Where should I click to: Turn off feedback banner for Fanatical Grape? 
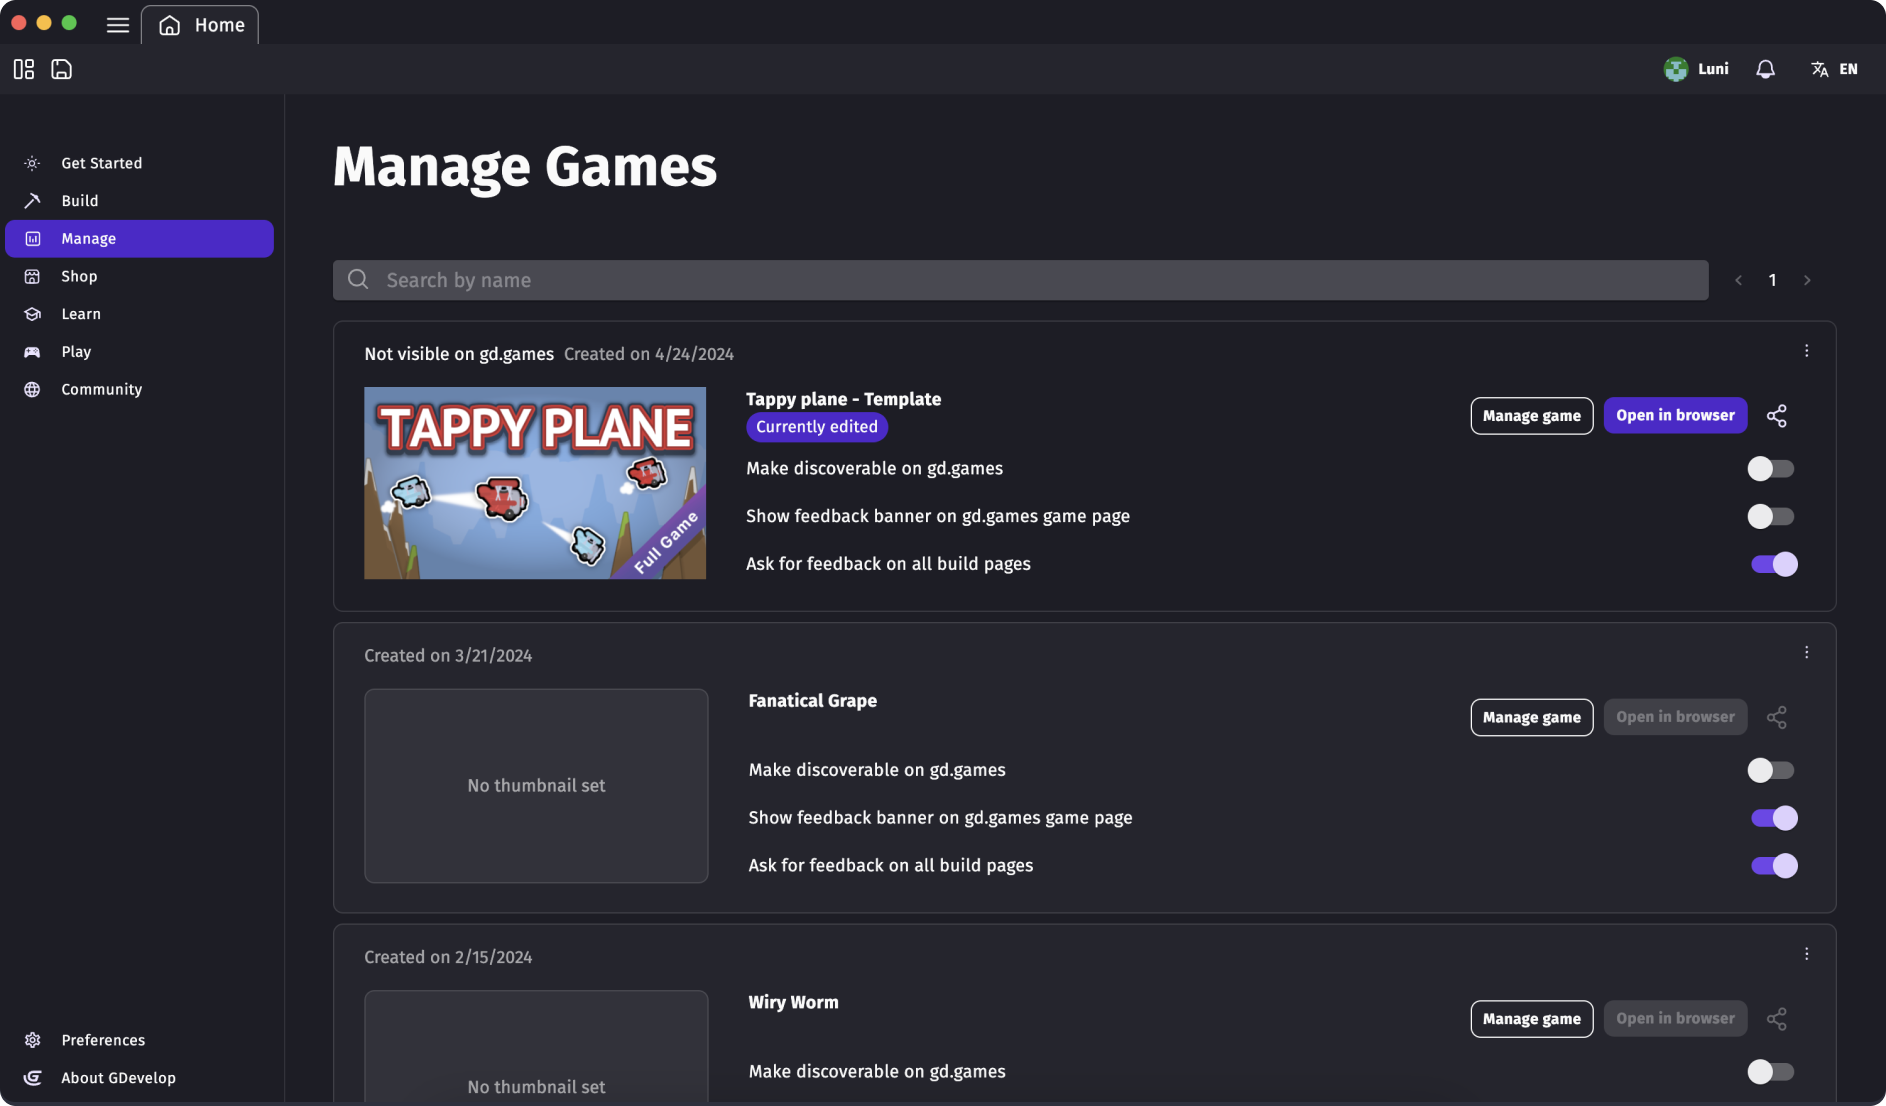(1773, 818)
